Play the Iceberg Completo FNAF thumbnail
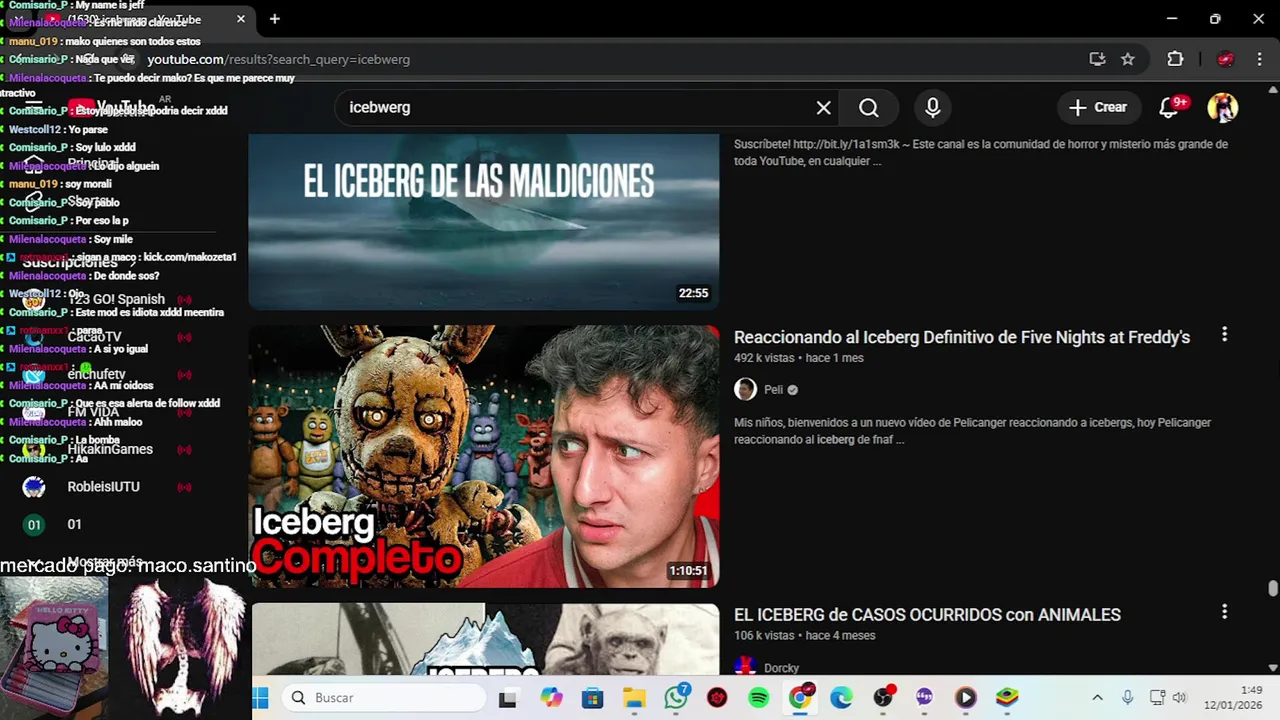Screen dimensions: 1280x720 coord(484,456)
